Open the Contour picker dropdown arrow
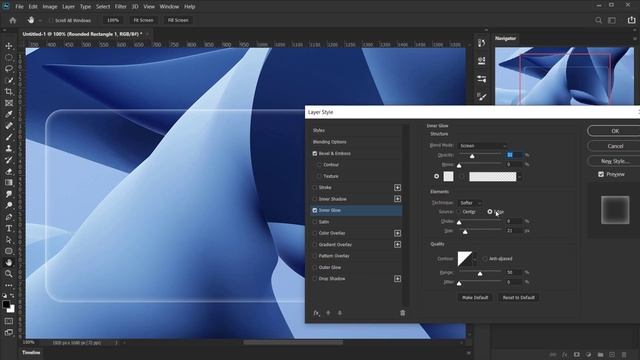This screenshot has width=640, height=360. [475, 259]
